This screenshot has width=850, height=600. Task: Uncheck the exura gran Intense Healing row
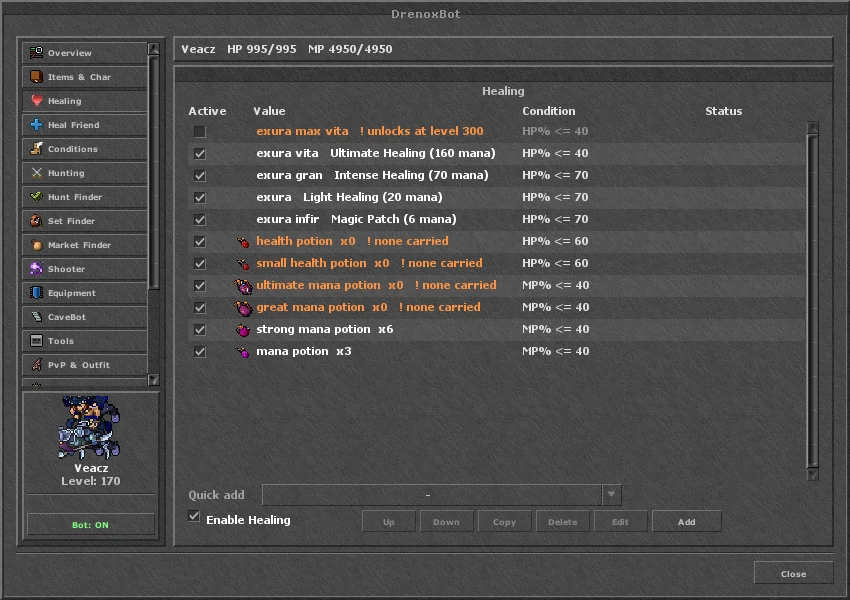click(x=199, y=175)
